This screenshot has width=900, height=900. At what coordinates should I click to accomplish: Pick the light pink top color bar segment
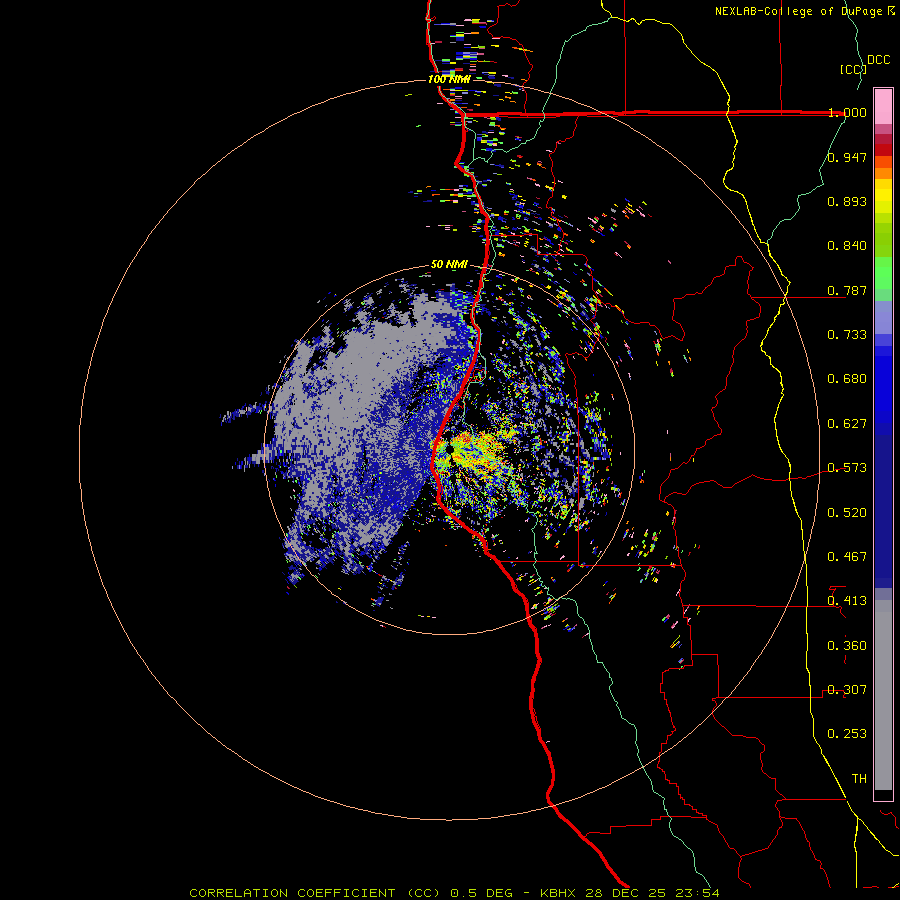point(883,107)
